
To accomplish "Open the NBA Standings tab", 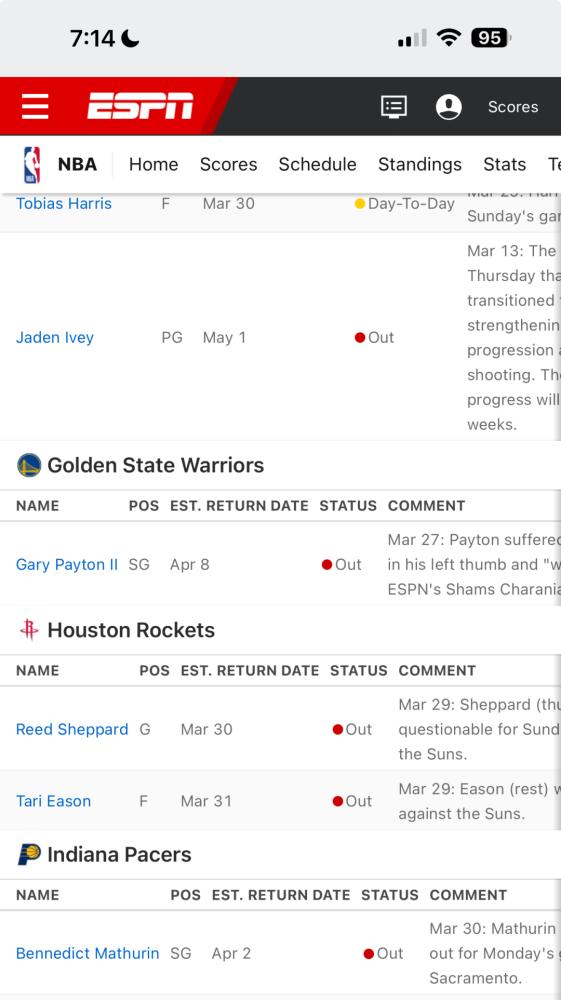I will (420, 165).
